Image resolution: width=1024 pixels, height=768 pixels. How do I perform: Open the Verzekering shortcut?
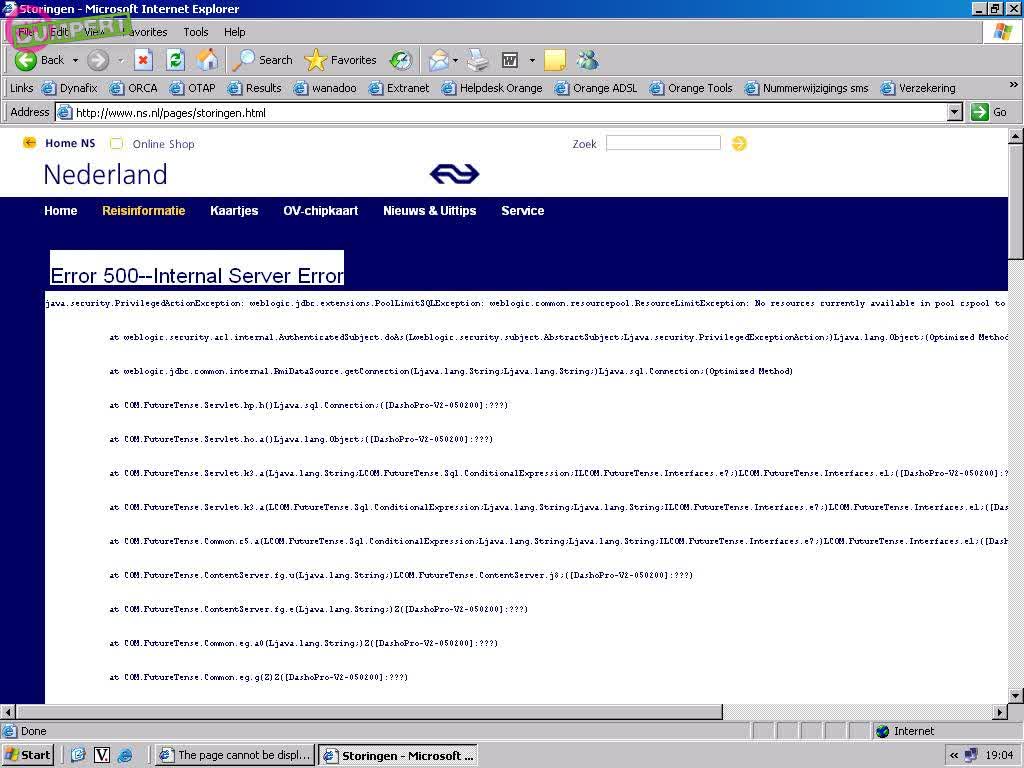[x=918, y=88]
